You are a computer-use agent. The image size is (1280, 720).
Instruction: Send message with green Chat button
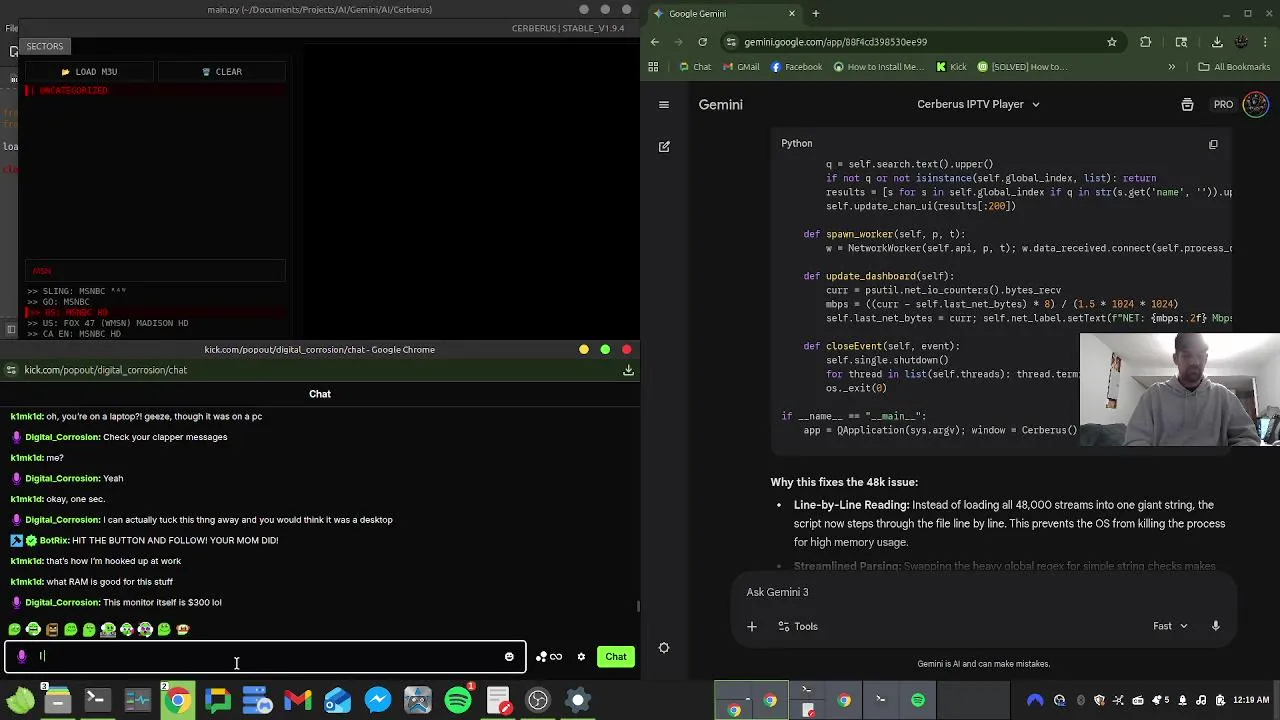(x=616, y=657)
